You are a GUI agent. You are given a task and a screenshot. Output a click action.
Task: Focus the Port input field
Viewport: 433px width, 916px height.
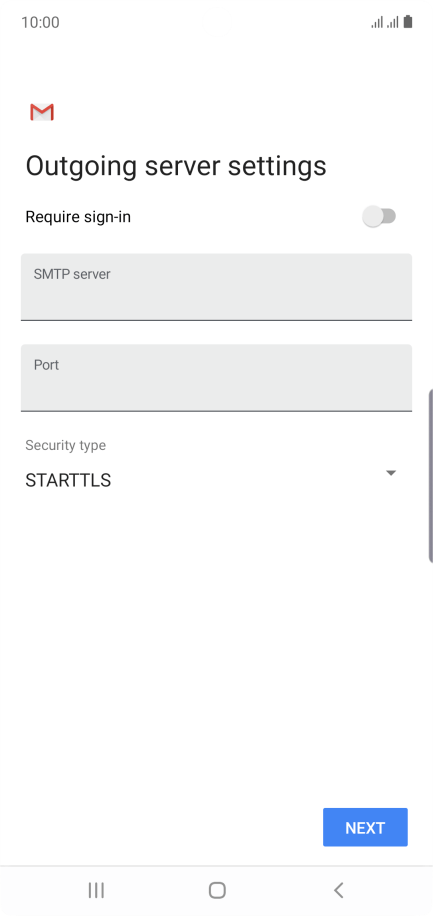216,377
